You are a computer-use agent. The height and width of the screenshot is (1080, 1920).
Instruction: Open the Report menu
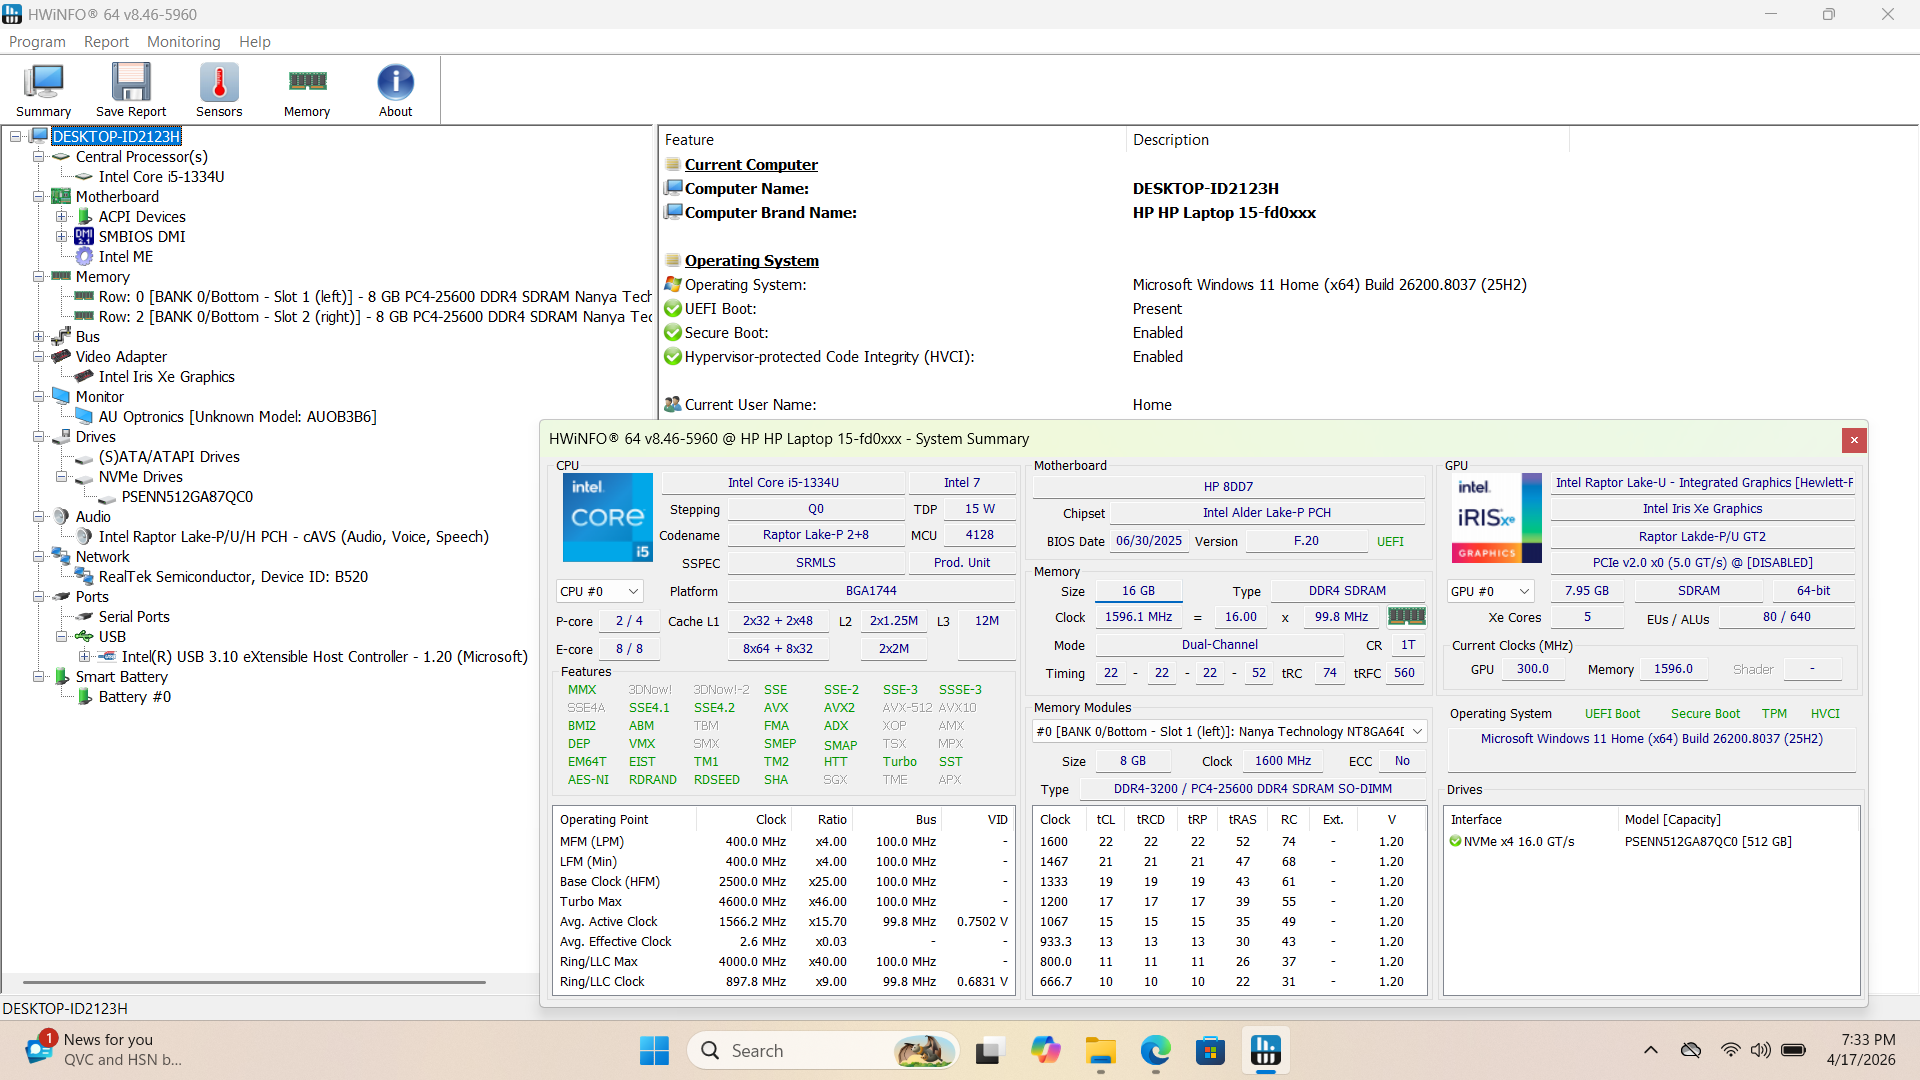pyautogui.click(x=106, y=42)
